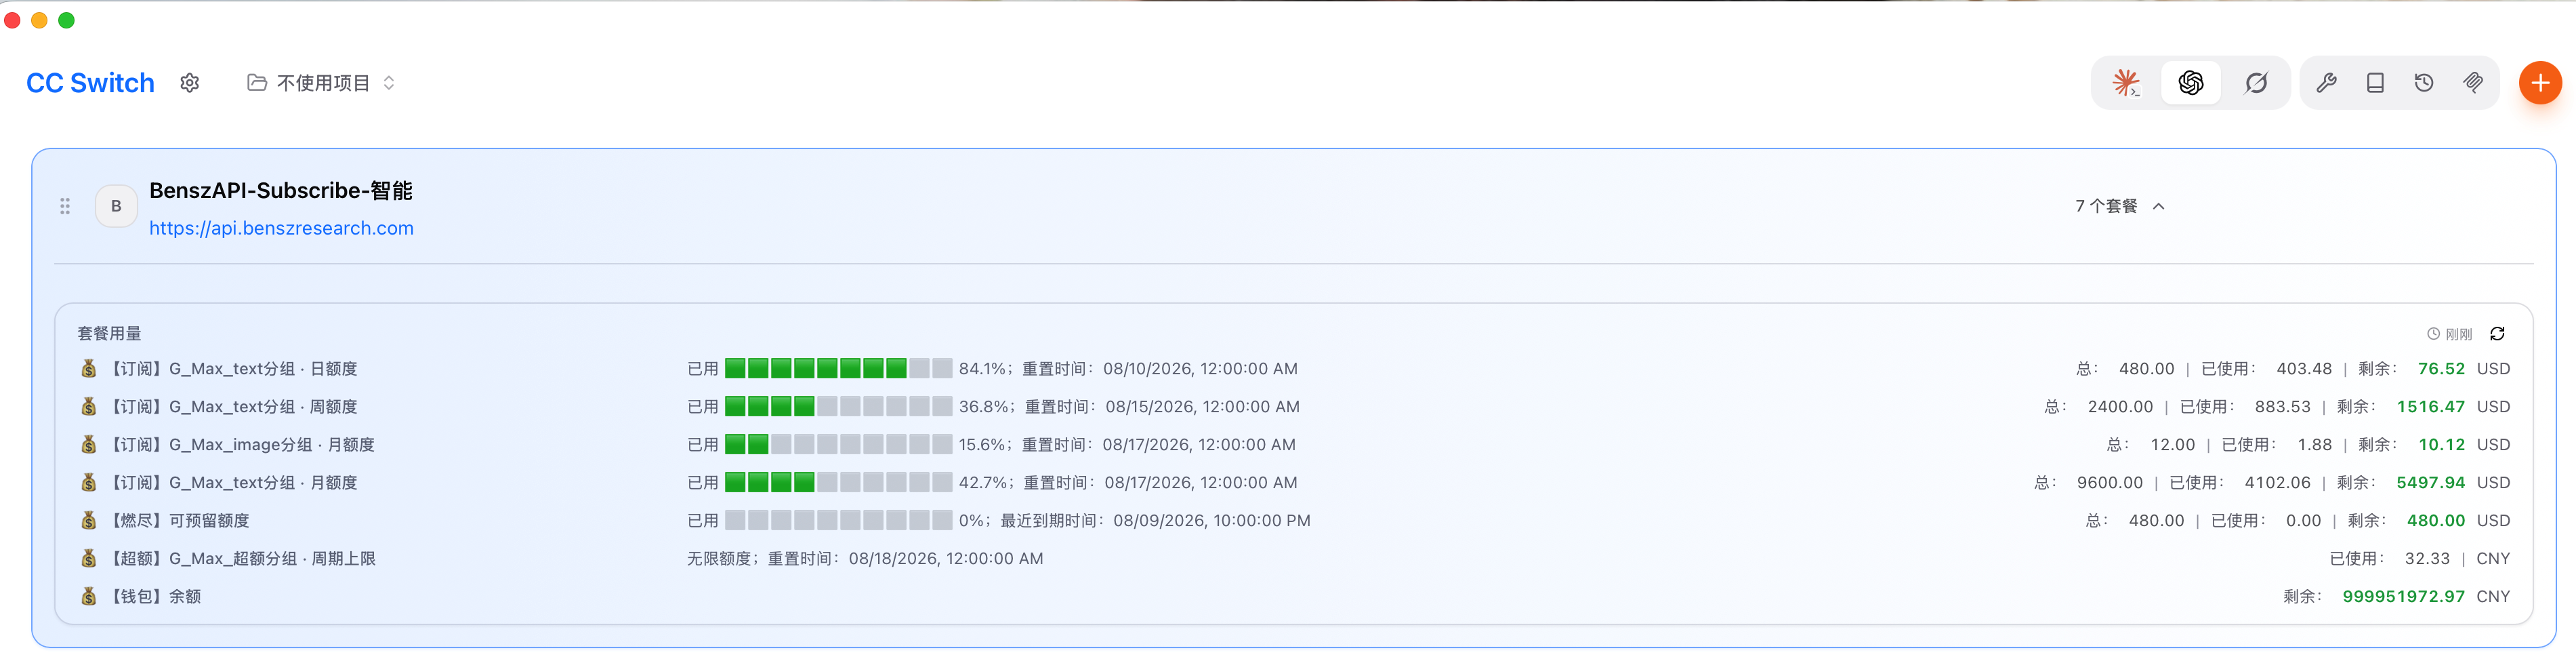Screen dimensions: 2576x659
Task: Select the 【订阅】G_Max_image分组 · 月额度 label
Action: coord(240,445)
